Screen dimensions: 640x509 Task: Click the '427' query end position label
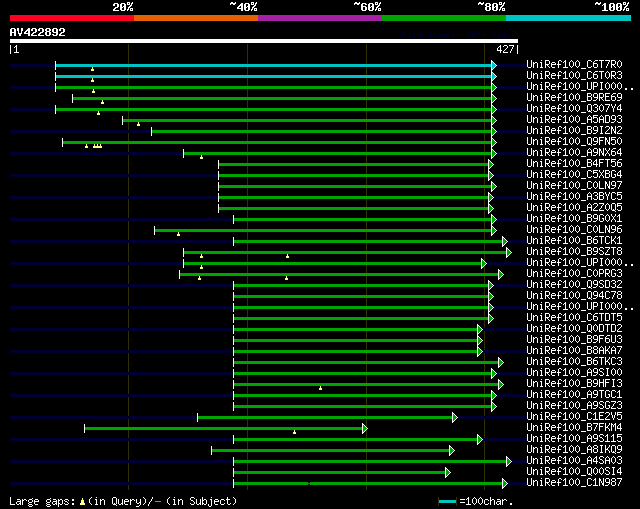point(505,49)
